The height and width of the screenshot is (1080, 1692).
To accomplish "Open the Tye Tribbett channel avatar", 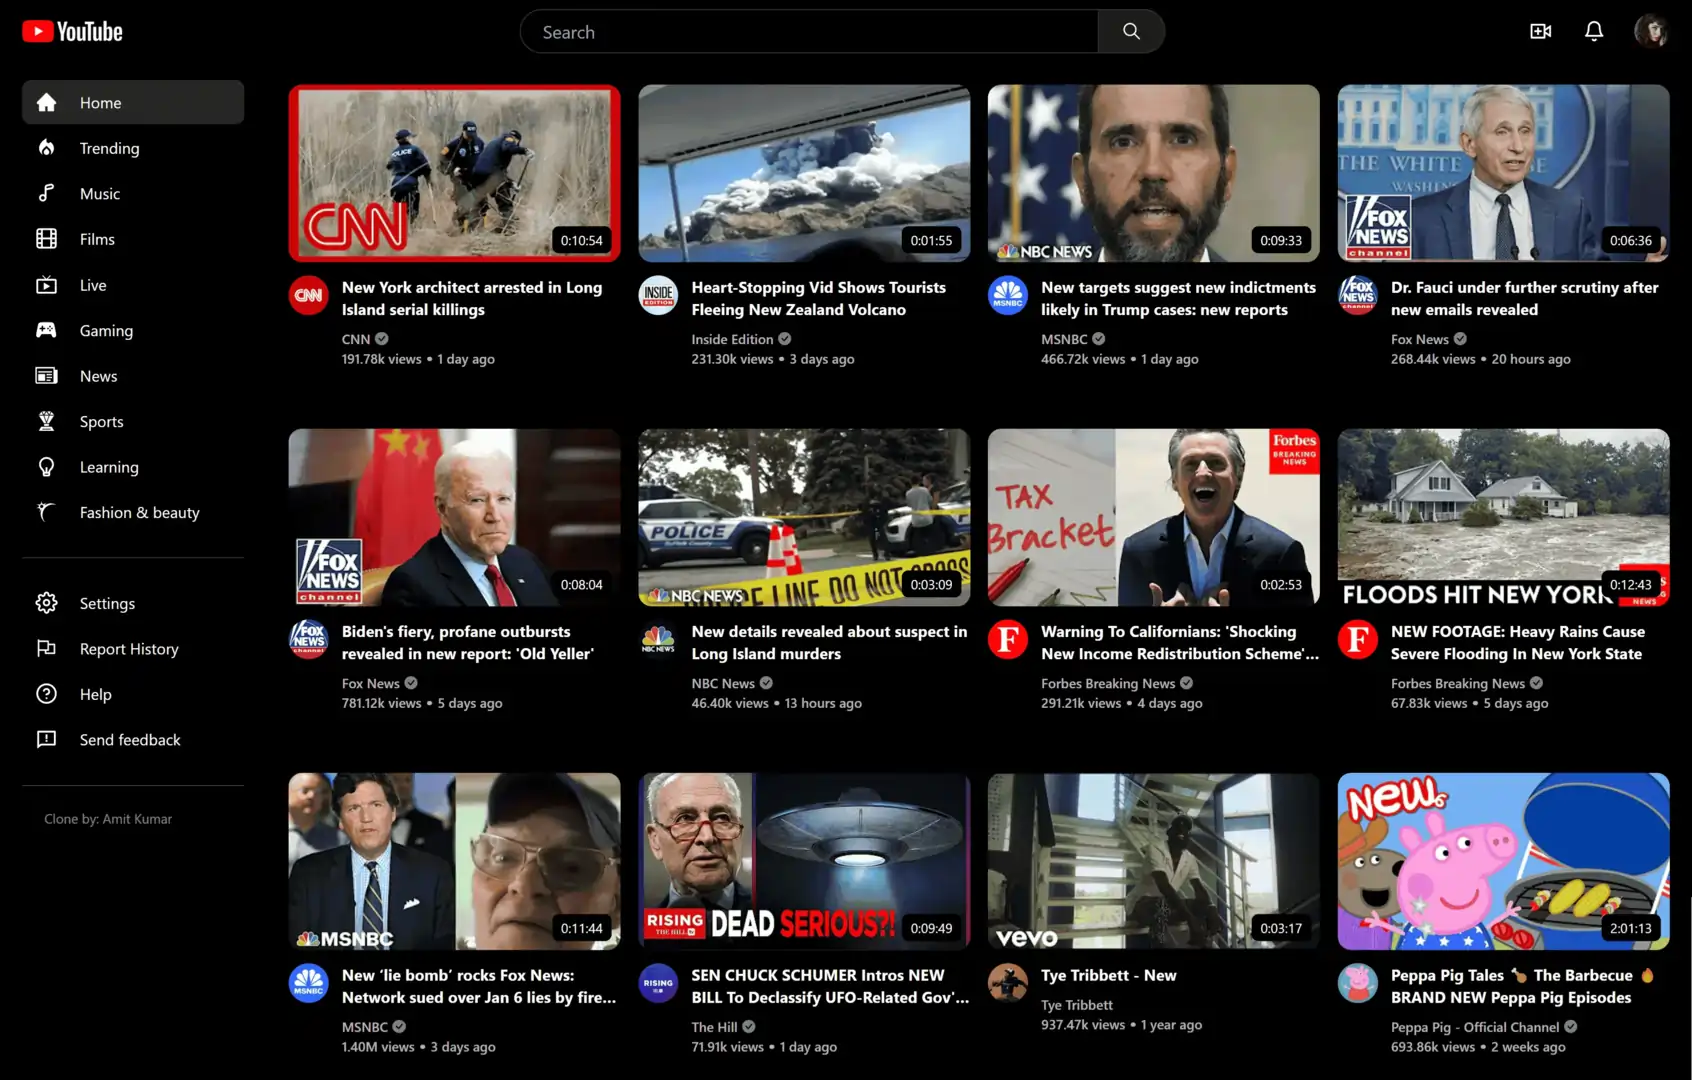I will 1007,984.
